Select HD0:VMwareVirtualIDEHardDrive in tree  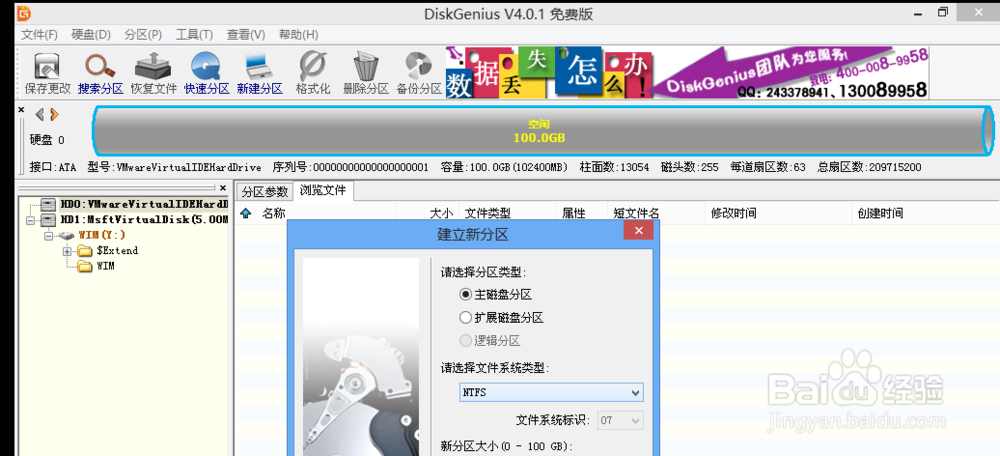tap(144, 205)
